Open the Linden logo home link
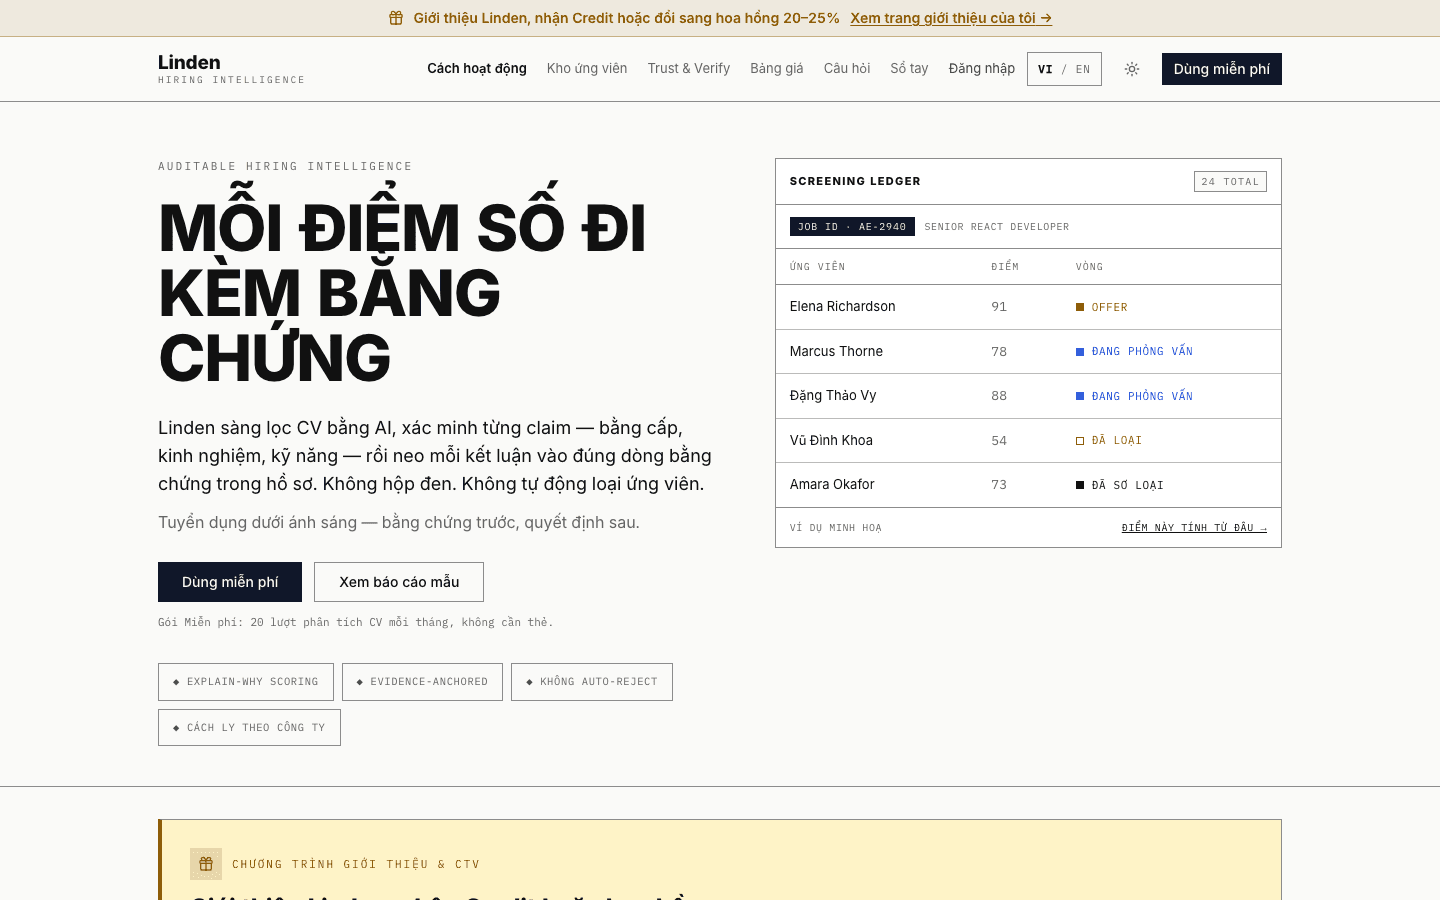Image resolution: width=1440 pixels, height=900 pixels. (231, 69)
